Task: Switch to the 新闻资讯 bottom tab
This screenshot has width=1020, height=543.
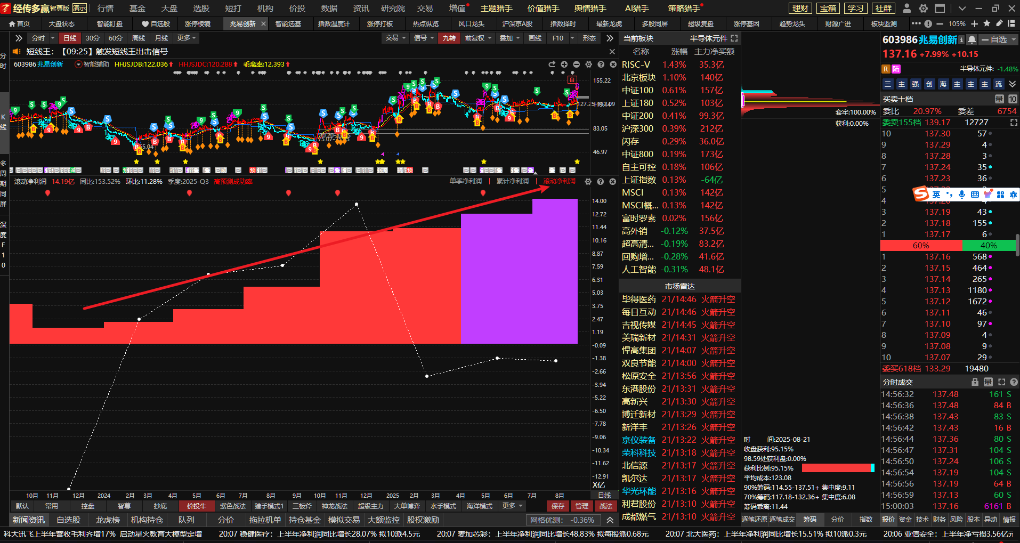Action: [29, 520]
